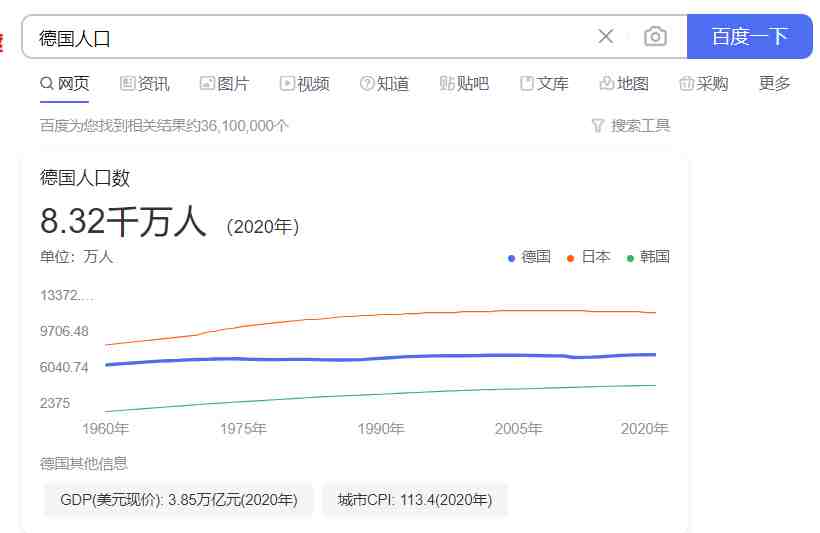Click in the 德国人口 search input field
Screen dimensions: 820x533
click(309, 37)
